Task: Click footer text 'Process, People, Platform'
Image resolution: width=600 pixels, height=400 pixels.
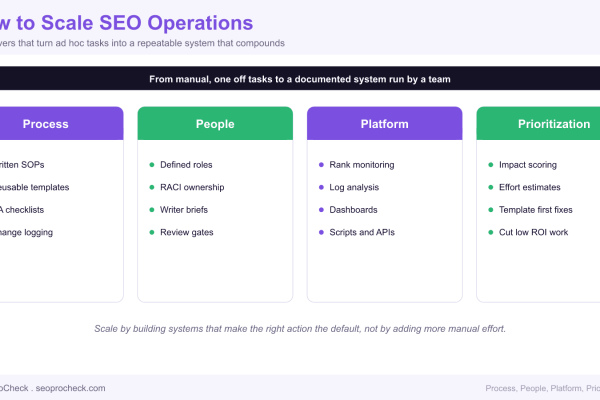Action: click(543, 388)
